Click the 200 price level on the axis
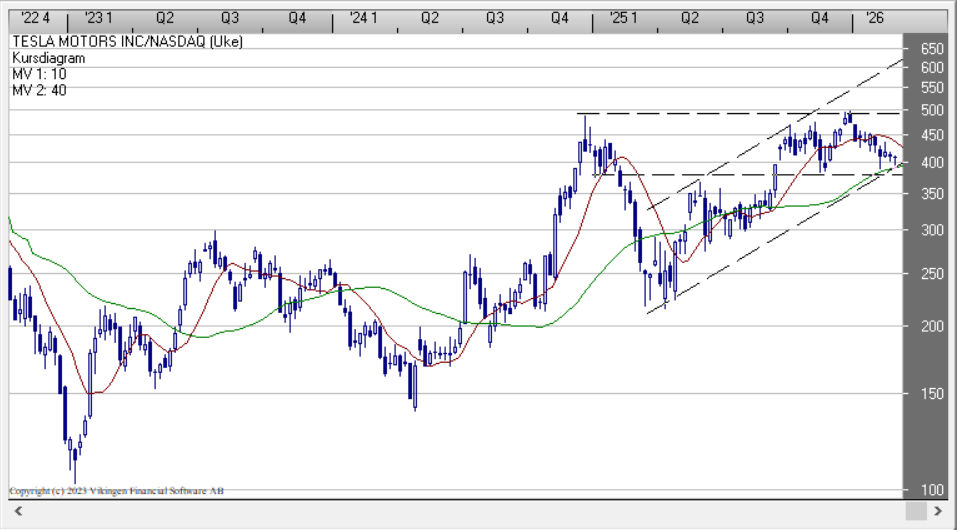This screenshot has height=530, width=957. tap(931, 325)
